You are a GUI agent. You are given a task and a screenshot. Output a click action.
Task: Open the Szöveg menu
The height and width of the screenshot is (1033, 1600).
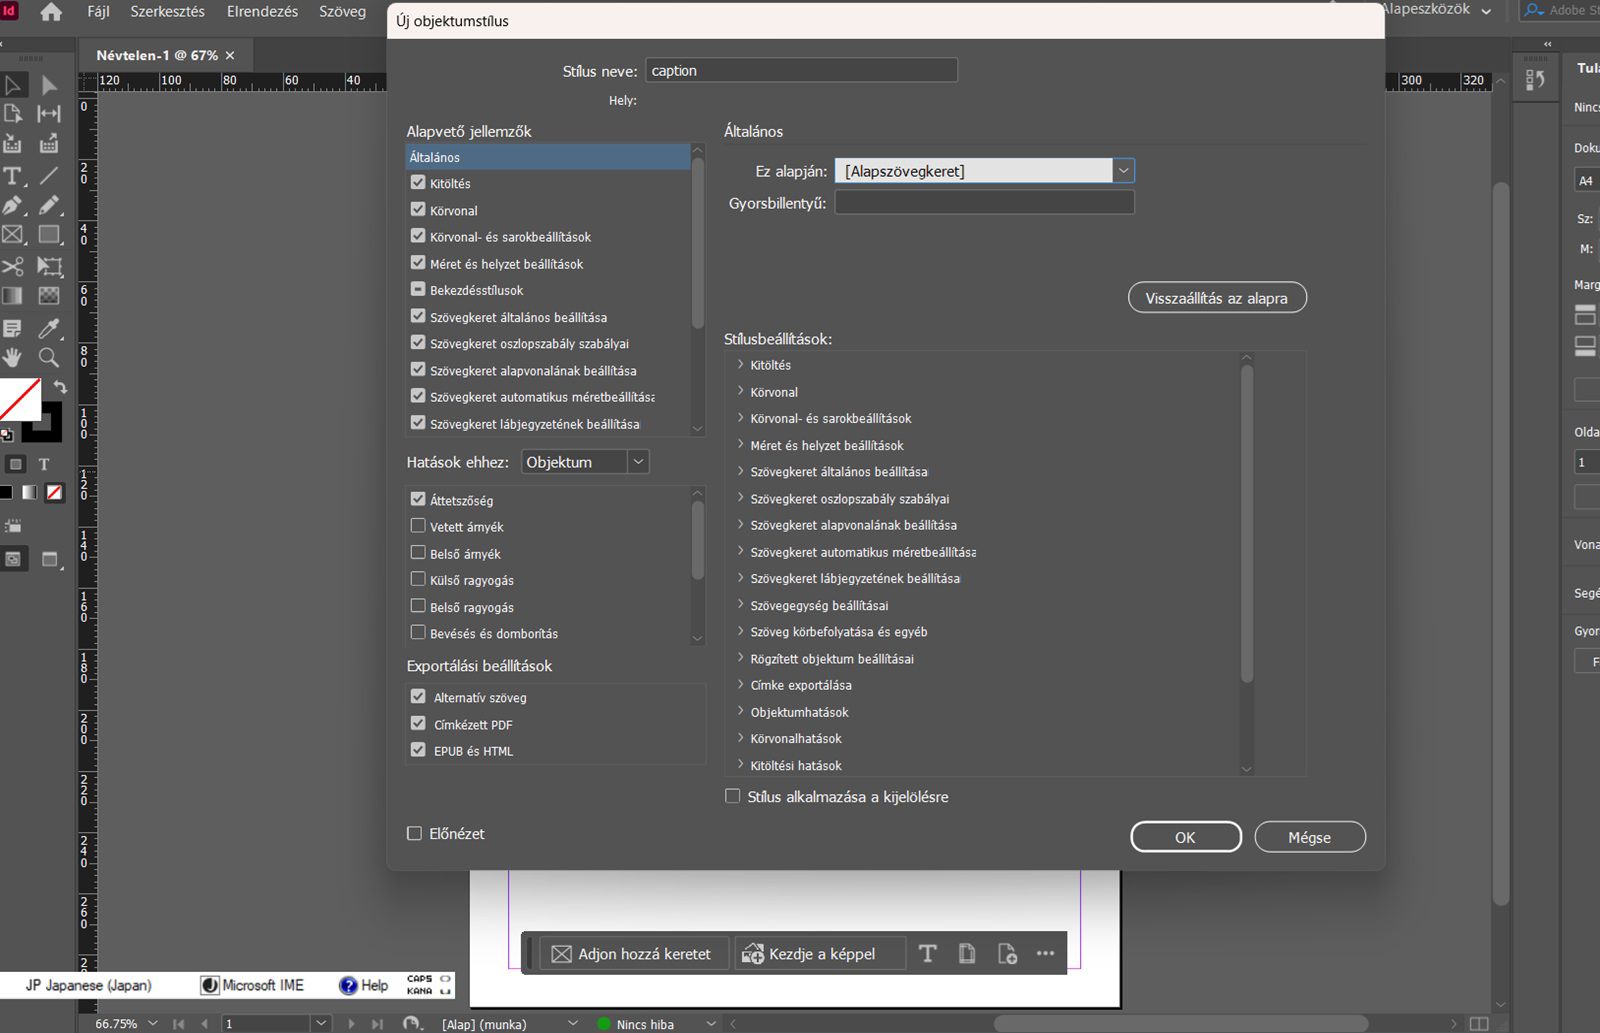tap(342, 12)
